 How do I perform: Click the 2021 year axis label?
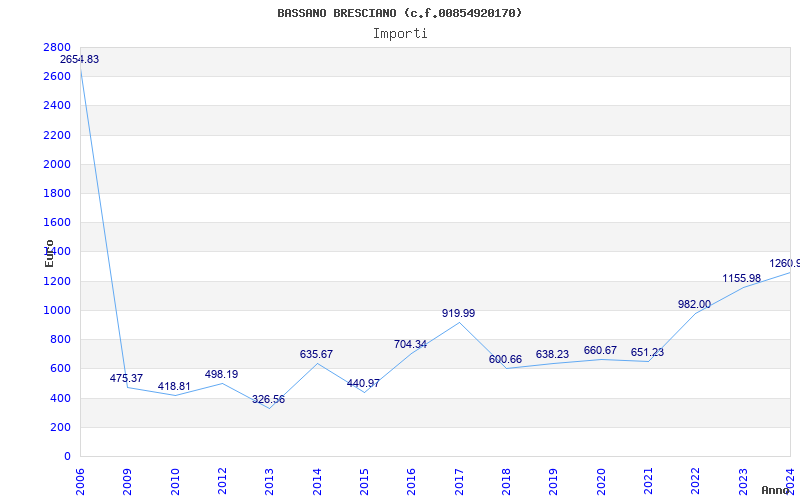pyautogui.click(x=648, y=482)
